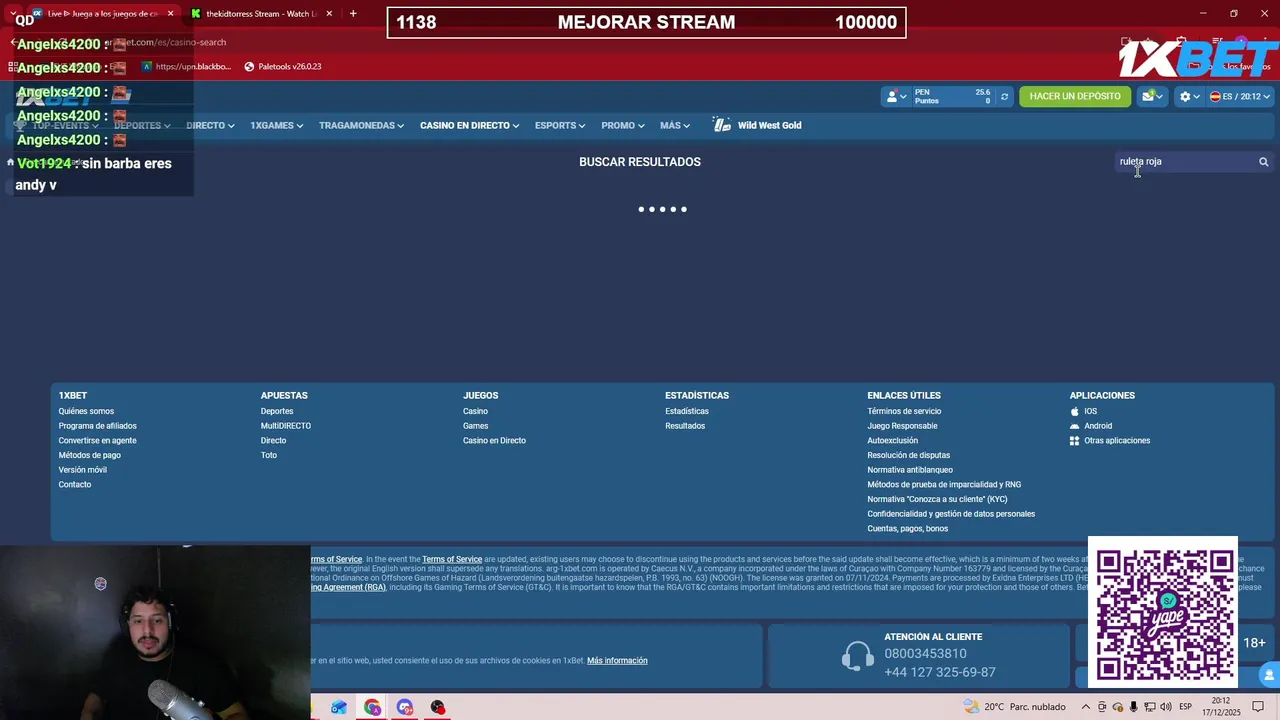Open the Casino en Directo footer link

(494, 441)
